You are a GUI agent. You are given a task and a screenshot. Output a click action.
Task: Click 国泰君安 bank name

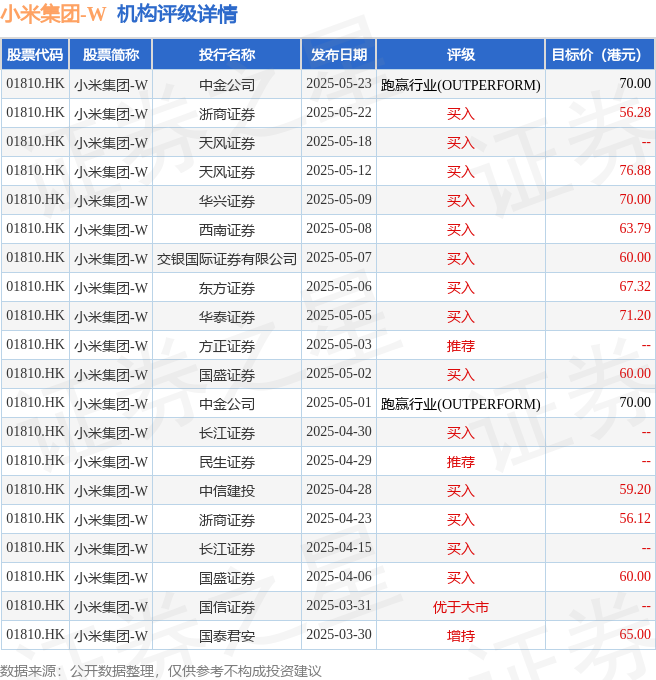tap(227, 636)
